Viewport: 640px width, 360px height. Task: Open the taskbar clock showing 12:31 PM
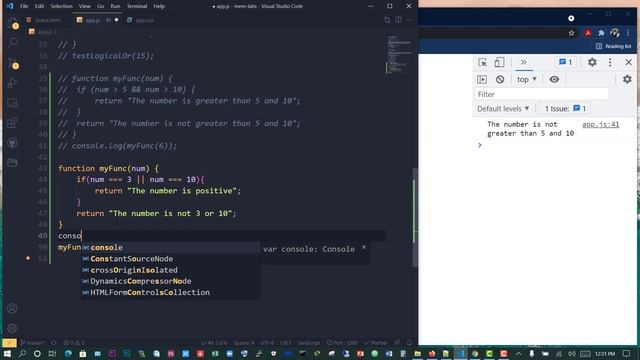point(604,353)
